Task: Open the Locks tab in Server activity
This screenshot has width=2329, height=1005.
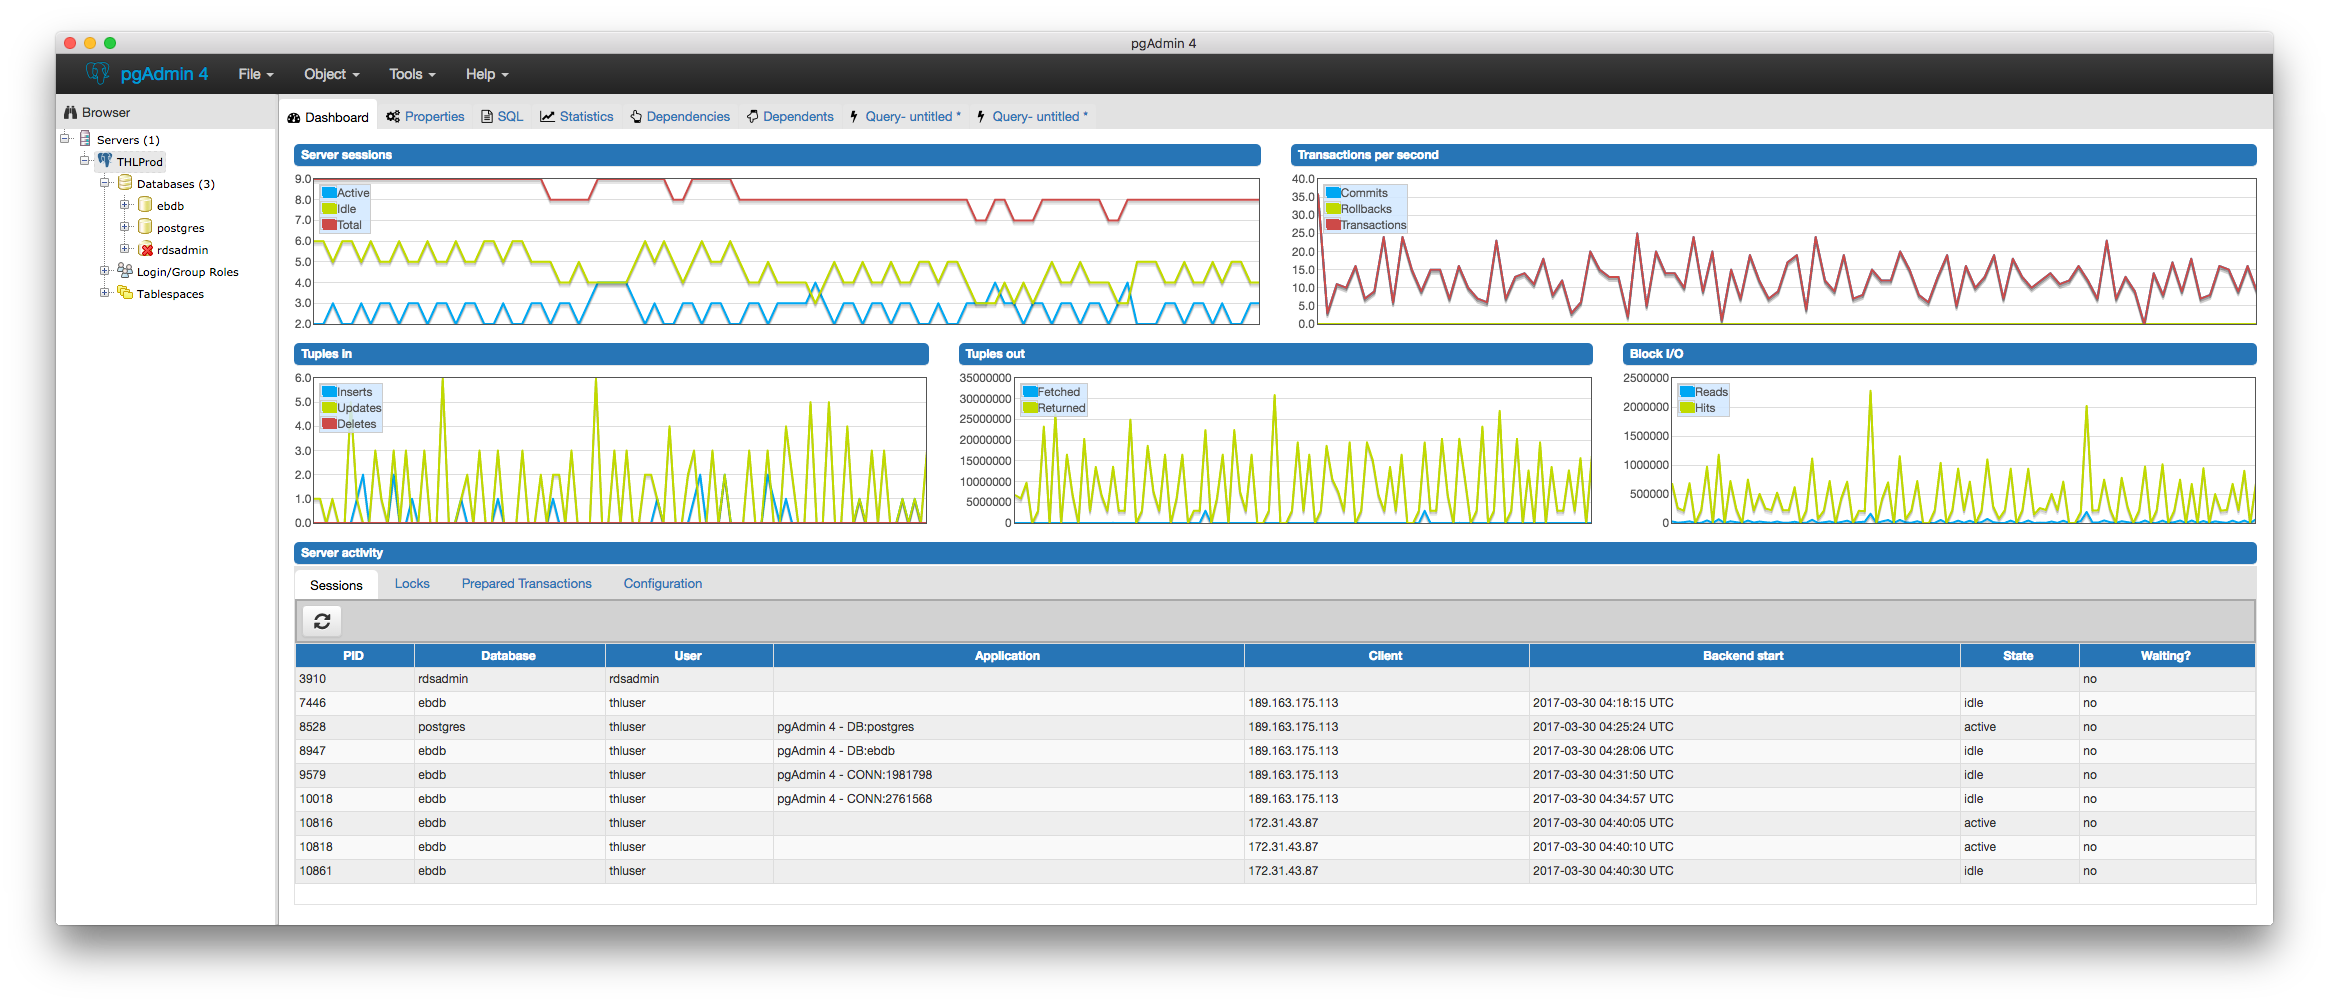Action: (x=412, y=584)
